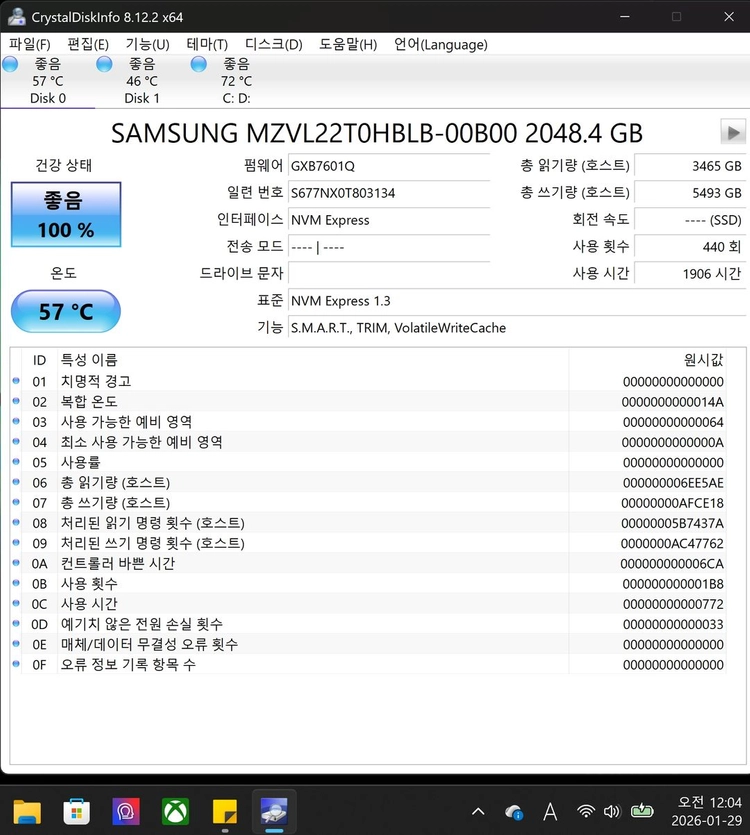
Task: Click the blue status dot of row 03
Action: [x=16, y=421]
